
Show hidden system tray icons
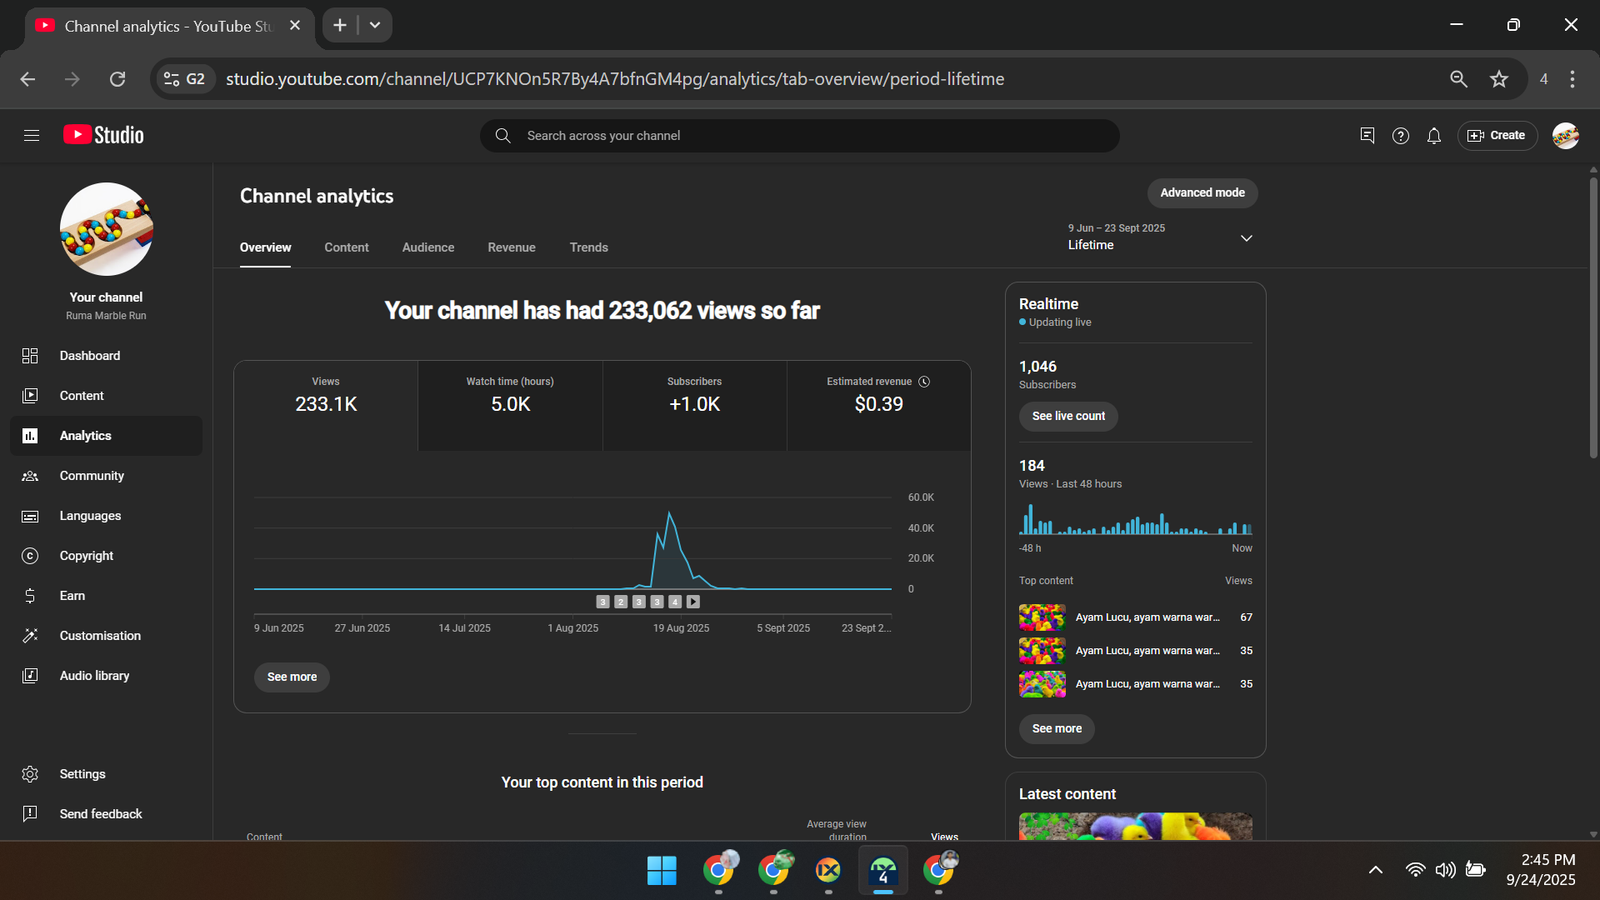pos(1375,870)
